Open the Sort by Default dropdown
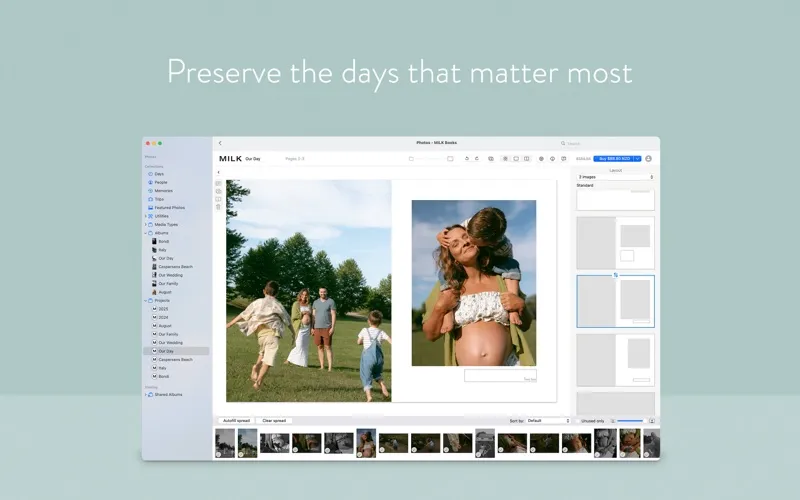800x500 pixels. [548, 421]
